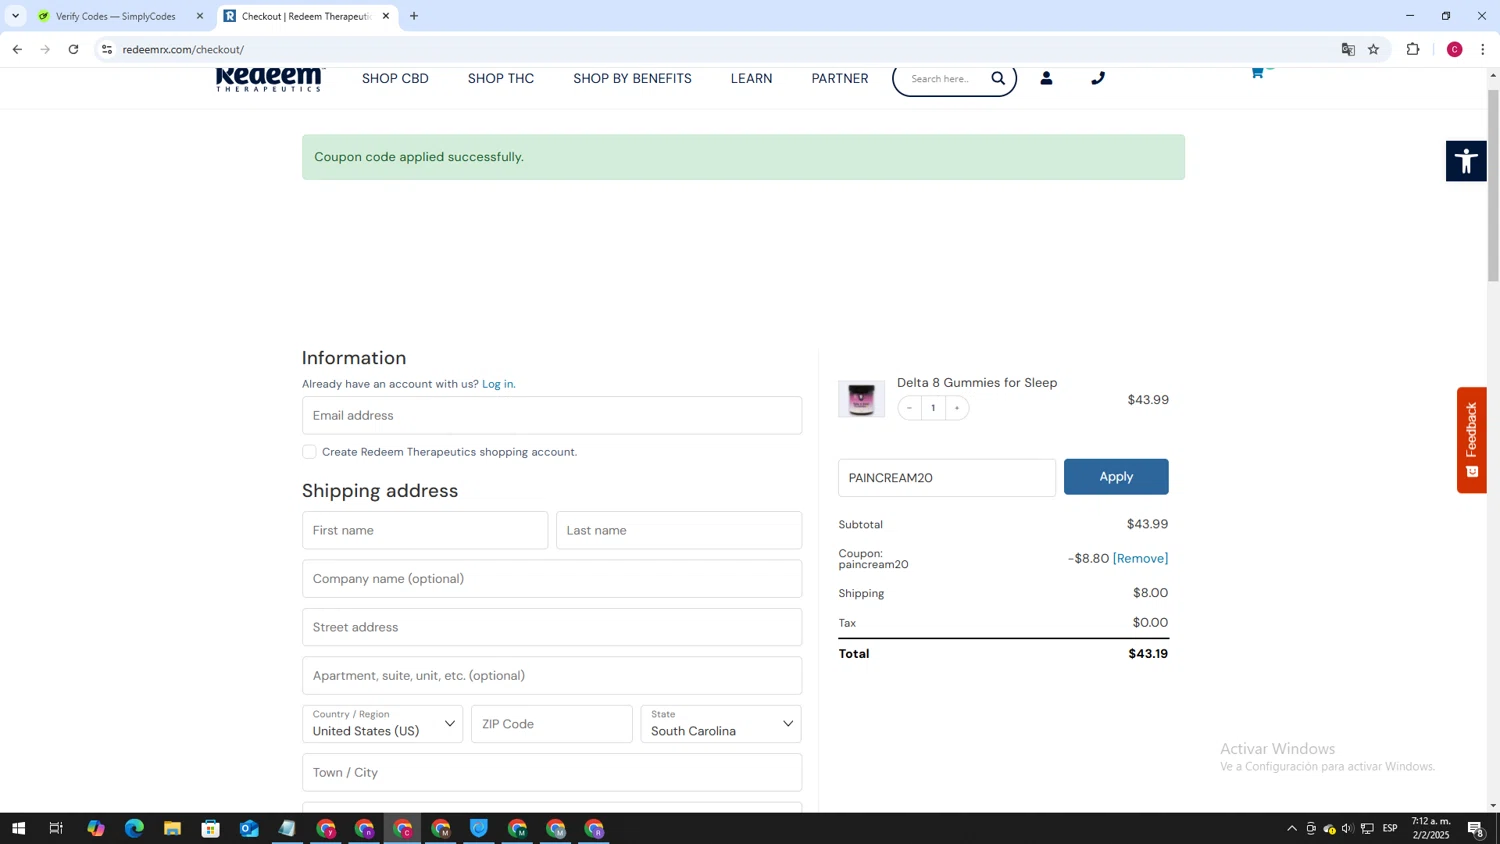Screen dimensions: 1500x844
Task: Click the Delta 8 Gummies for Sleep title
Action: pyautogui.click(x=977, y=383)
